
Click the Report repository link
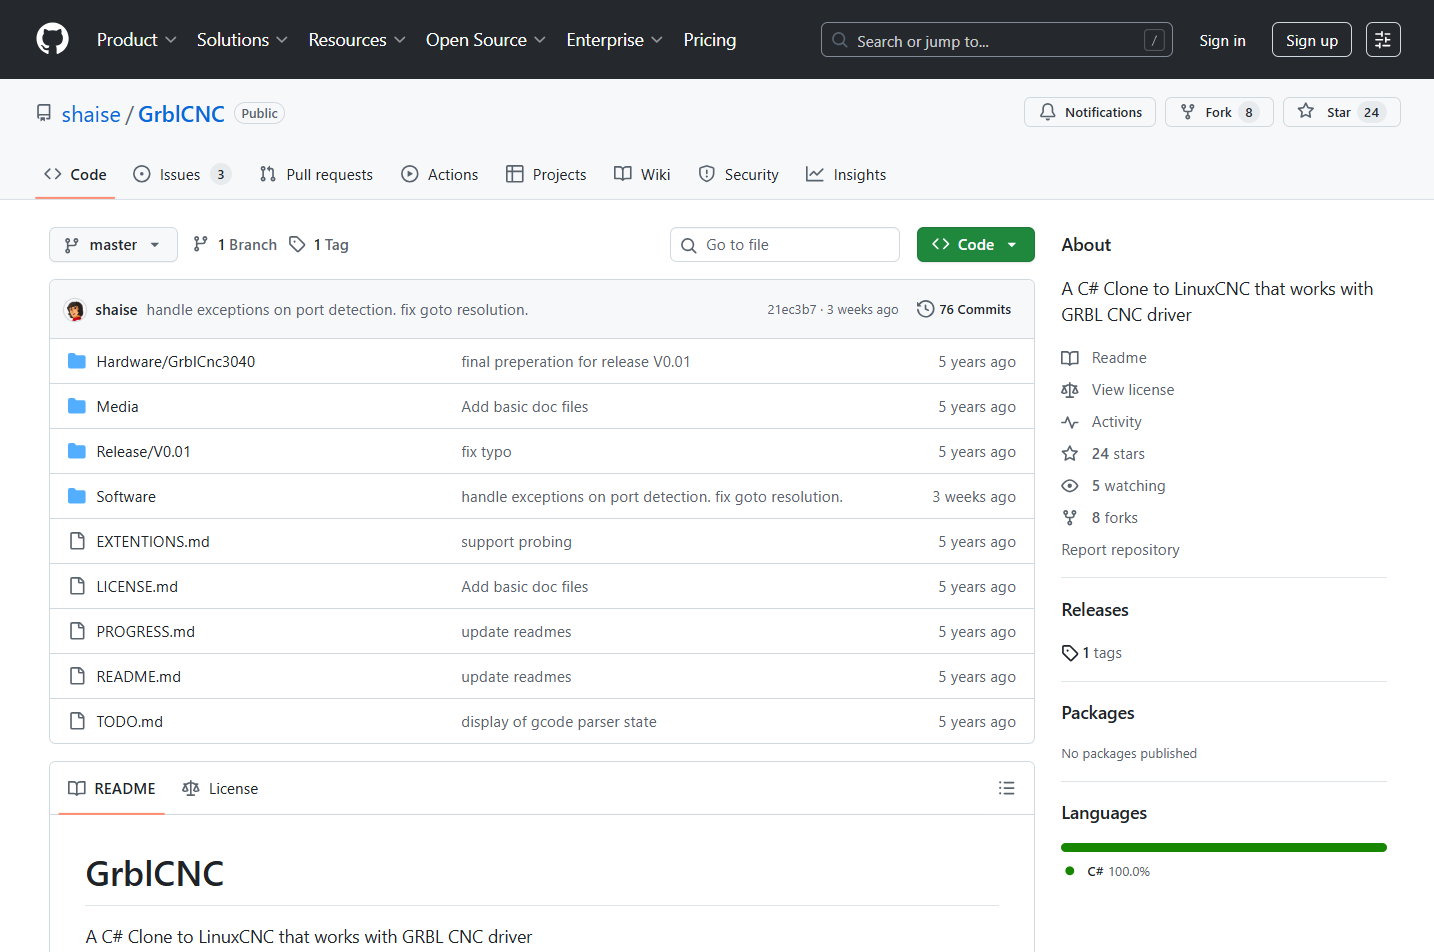1120,550
